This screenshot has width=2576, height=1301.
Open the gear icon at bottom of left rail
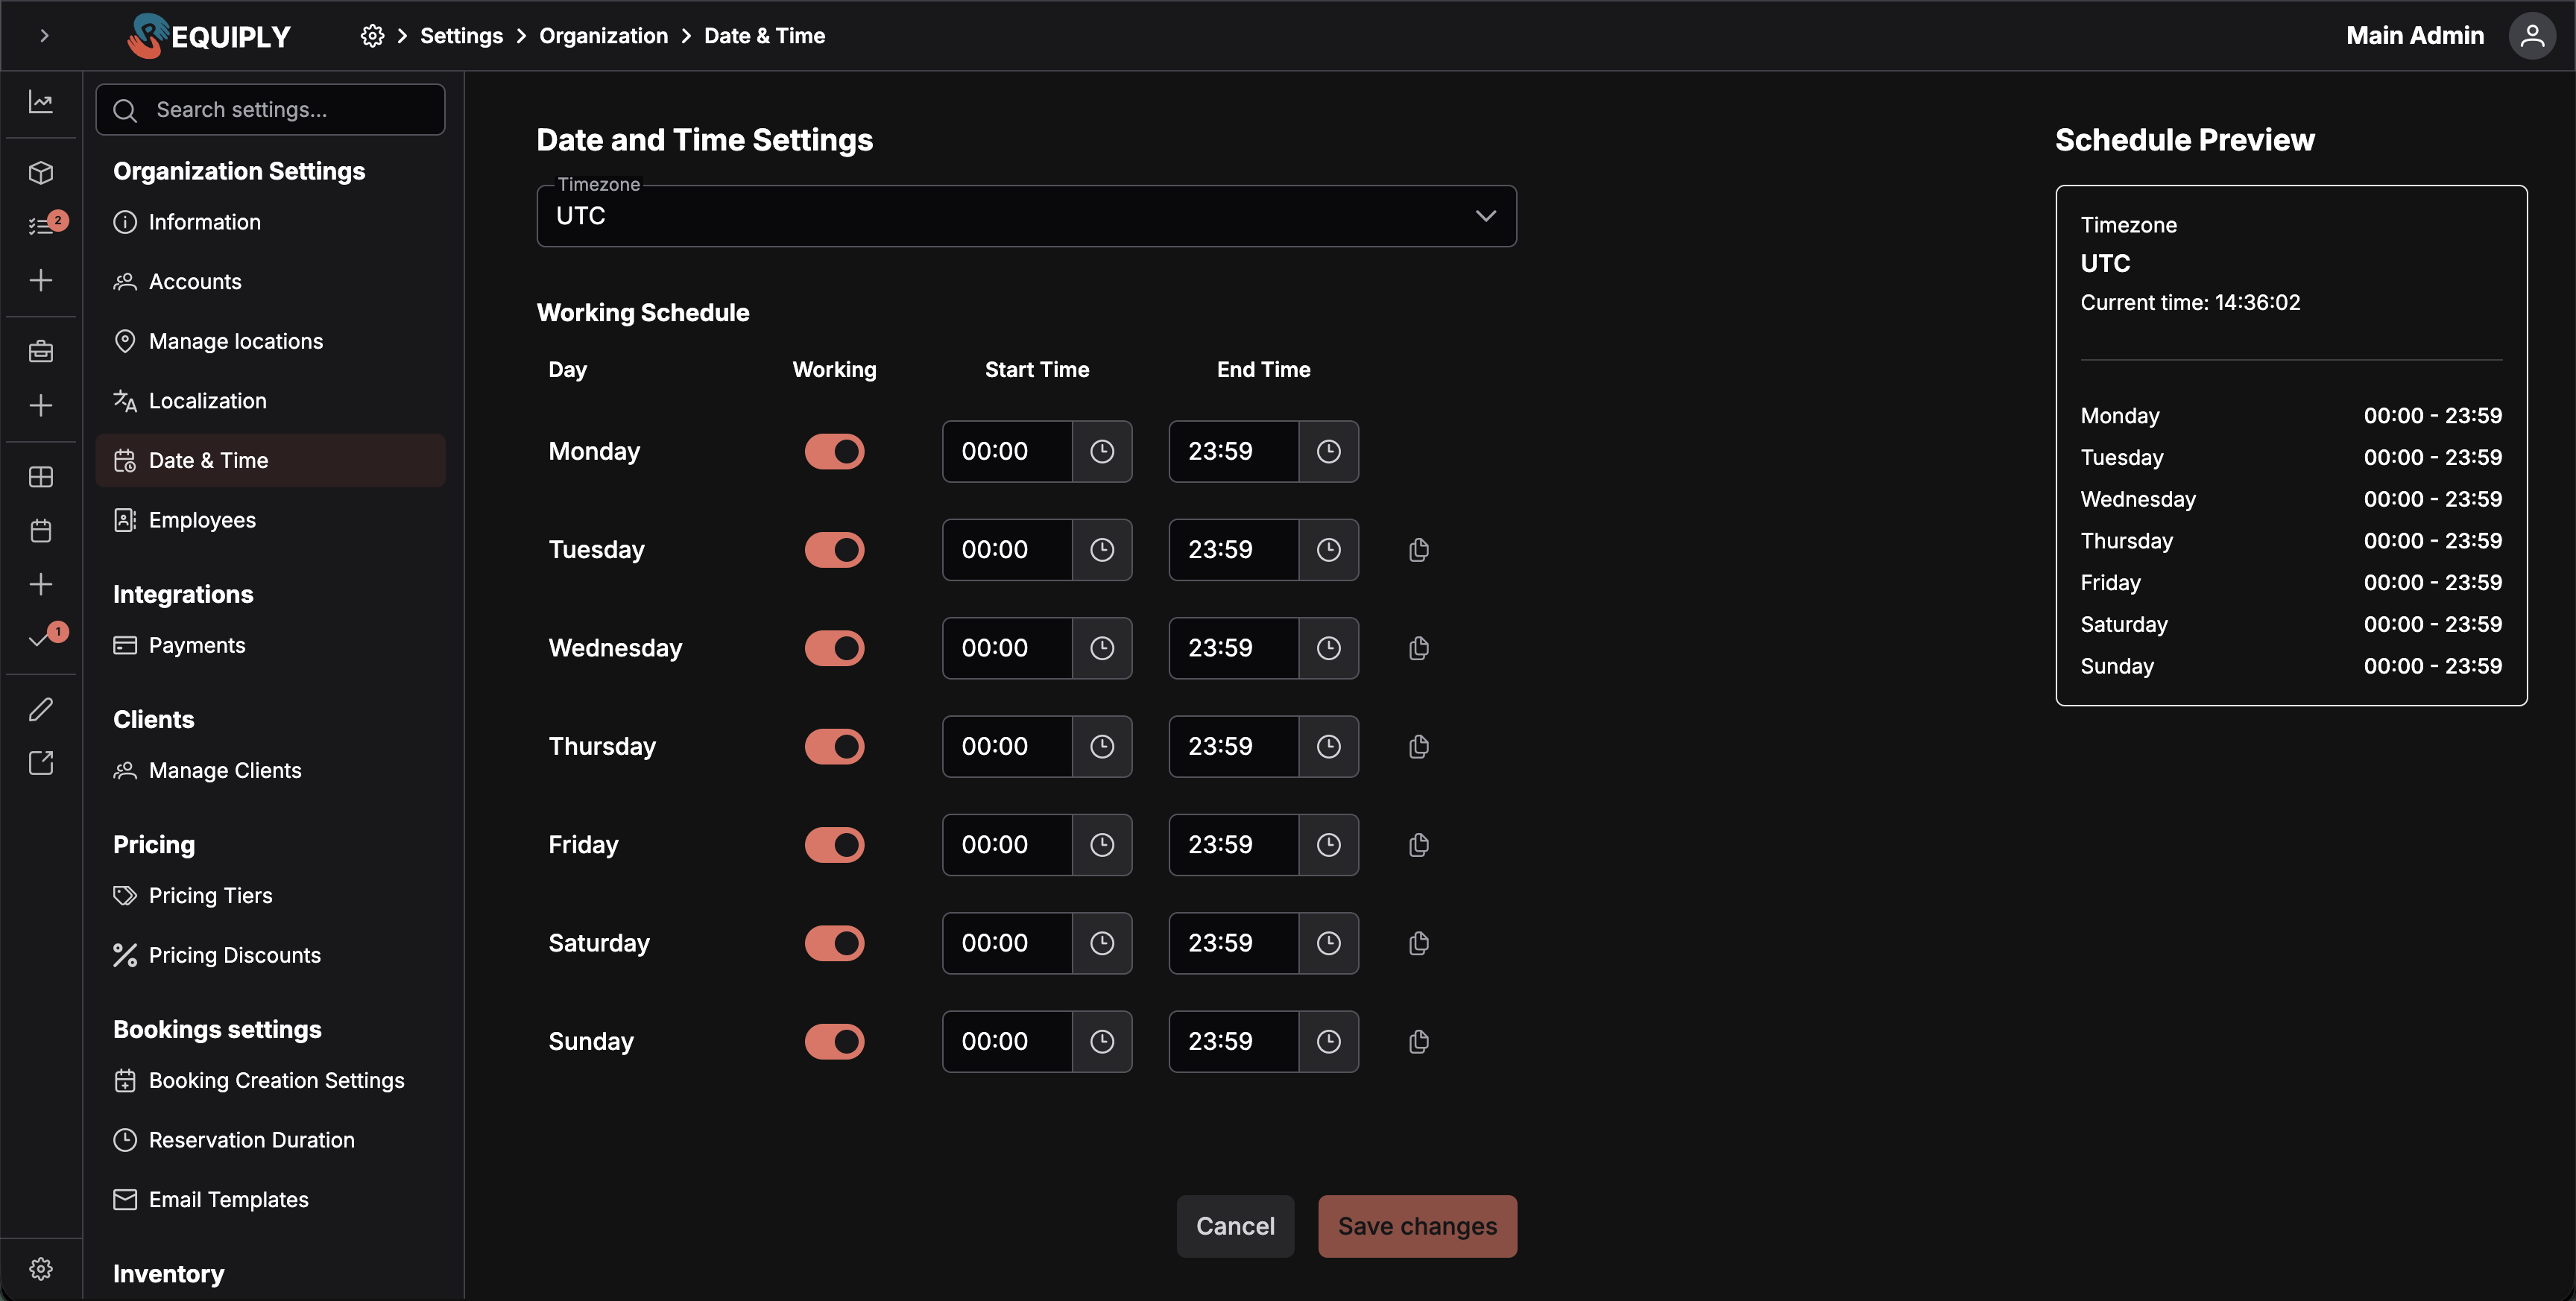(41, 1269)
